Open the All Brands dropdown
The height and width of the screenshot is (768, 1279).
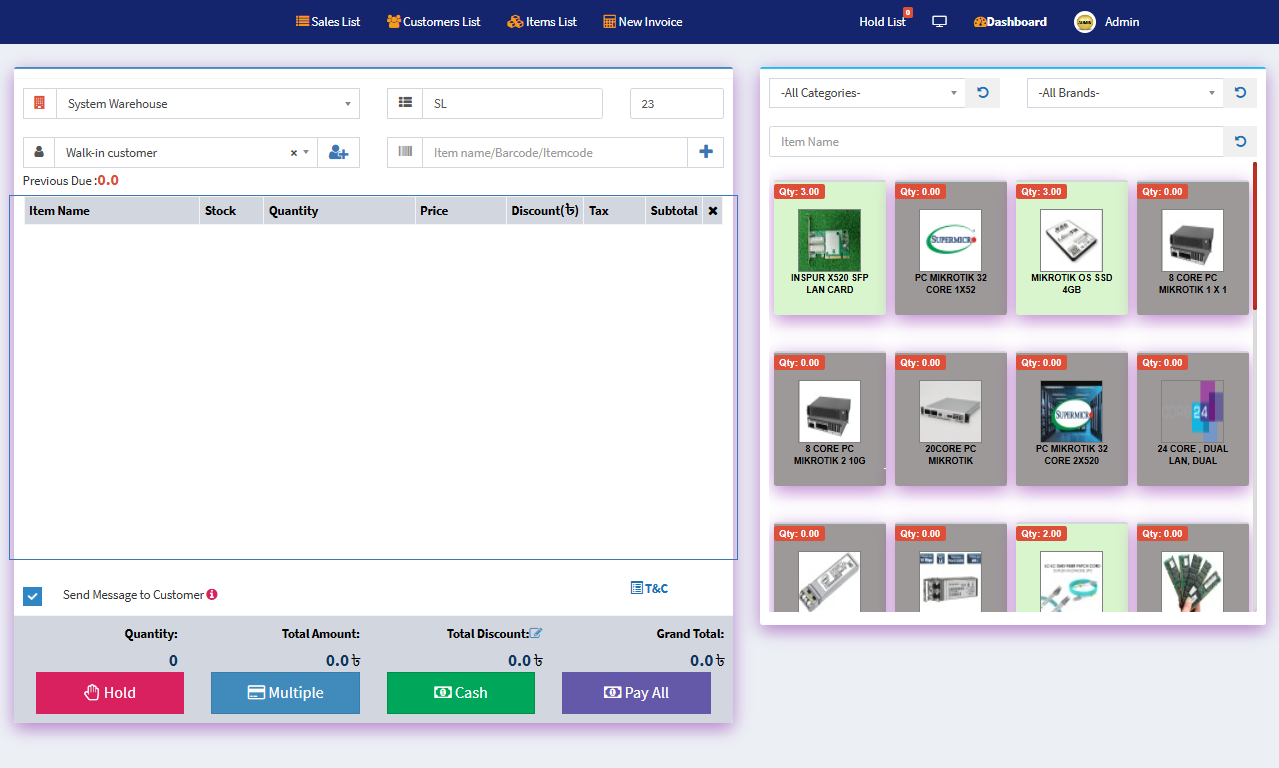[x=1124, y=93]
